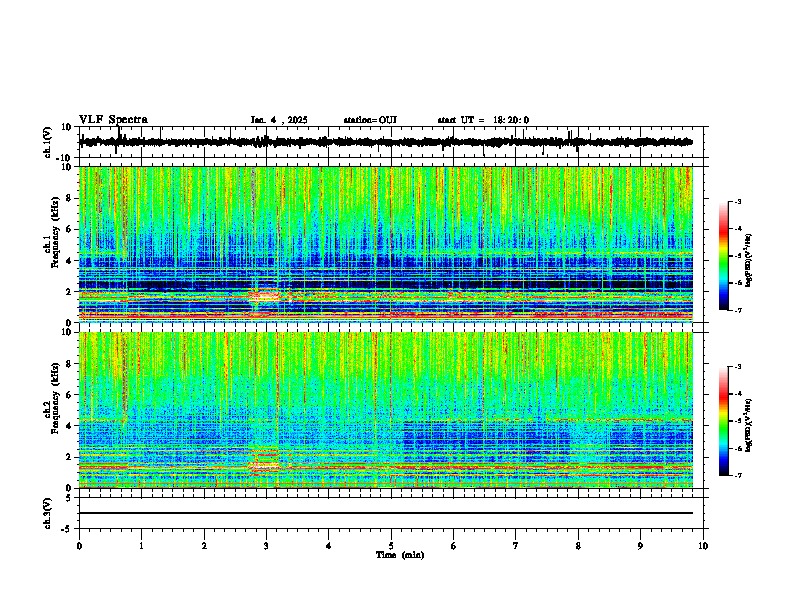Click time axis tick label "5"

click(391, 546)
